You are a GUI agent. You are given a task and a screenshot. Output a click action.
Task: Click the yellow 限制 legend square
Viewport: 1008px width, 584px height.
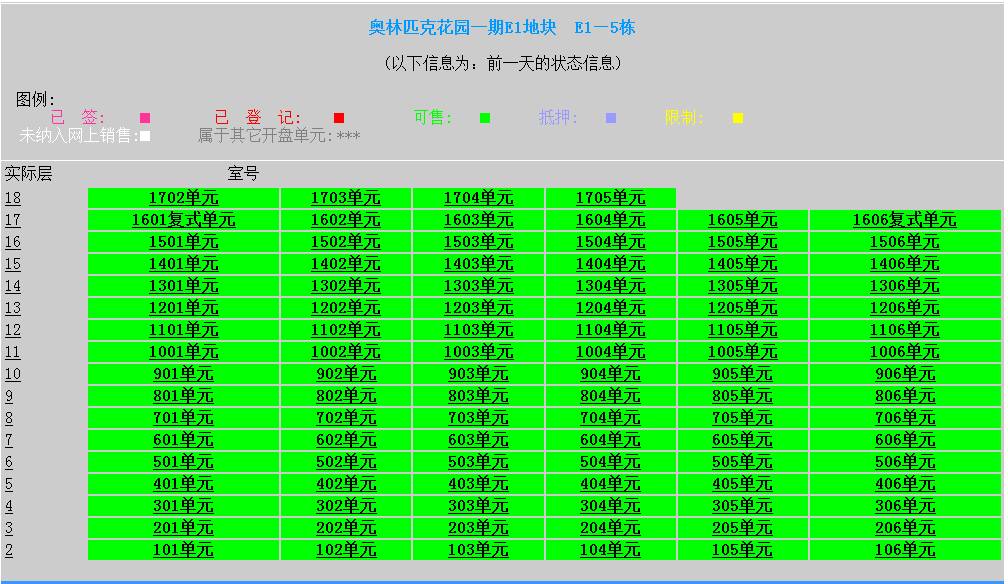[x=738, y=117]
